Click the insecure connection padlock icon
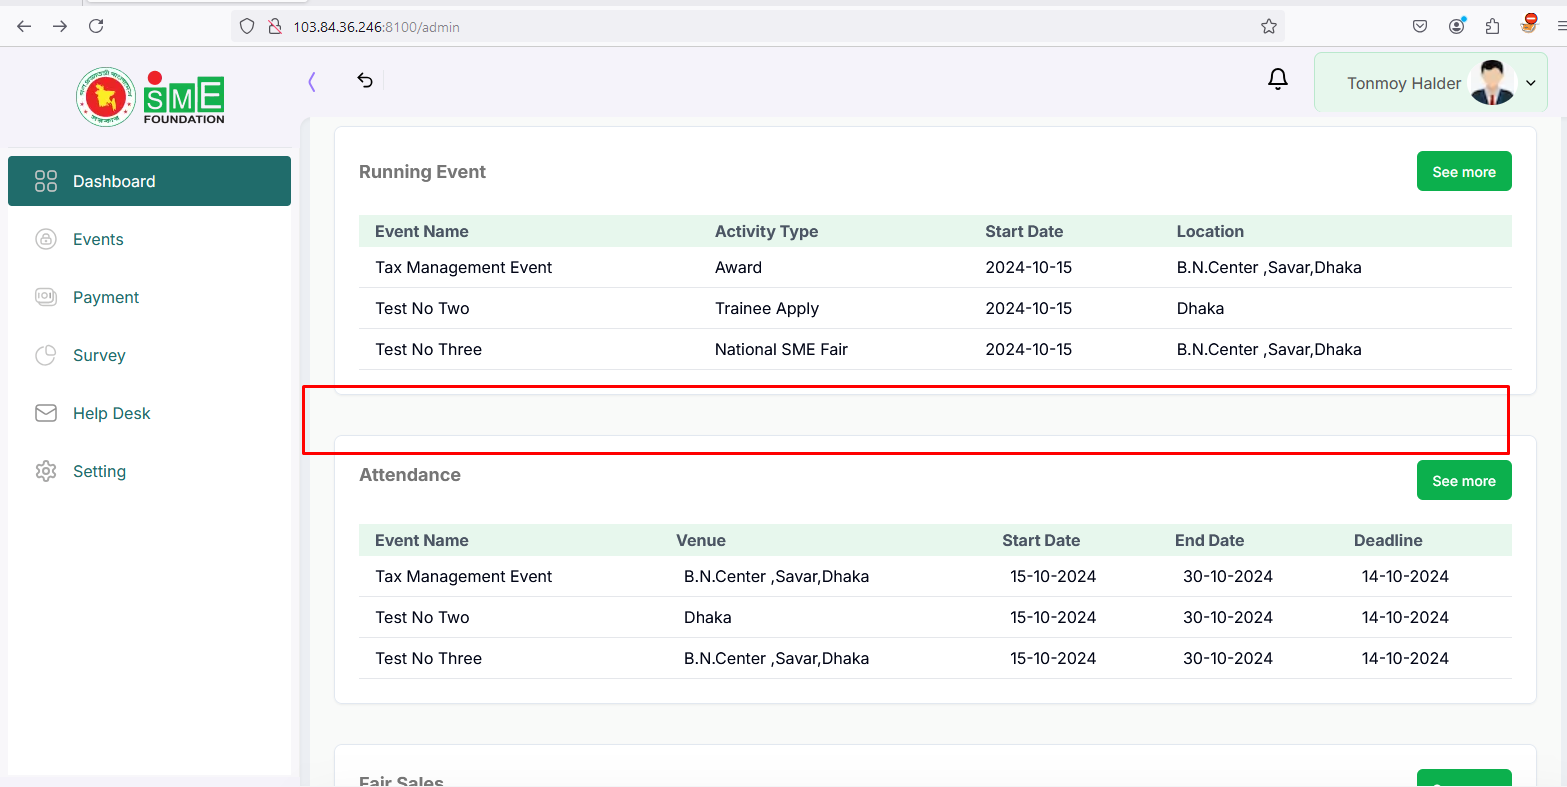Screen dimensions: 1567x787 tap(274, 27)
